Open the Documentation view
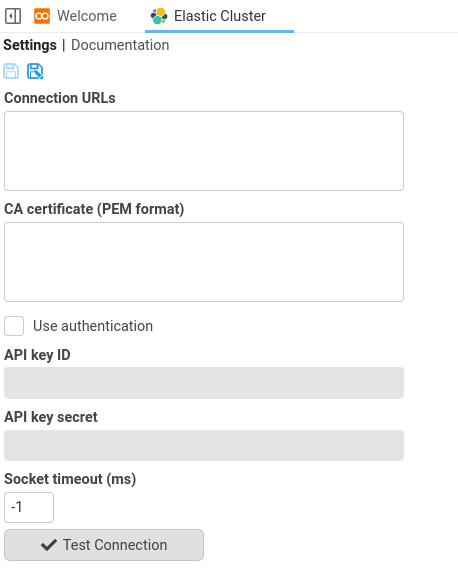The height and width of the screenshot is (588, 458). (x=120, y=45)
